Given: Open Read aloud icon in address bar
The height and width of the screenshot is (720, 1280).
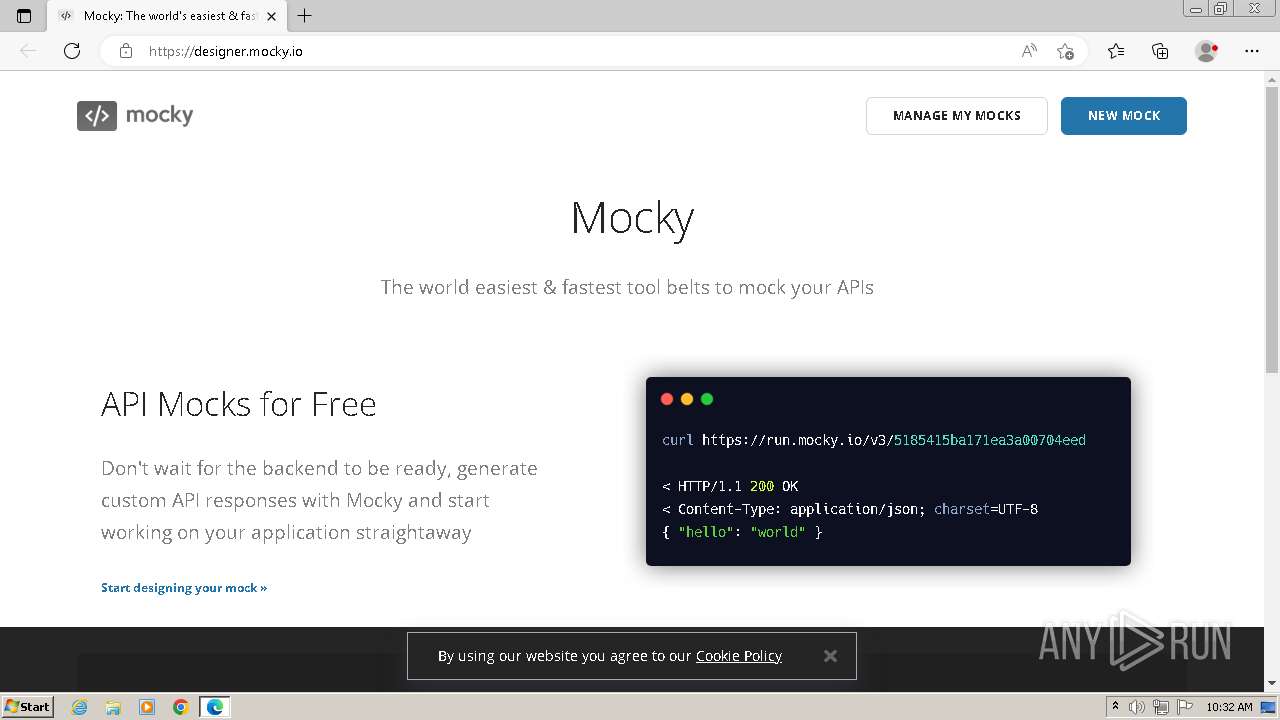Looking at the screenshot, I should click(x=1029, y=51).
